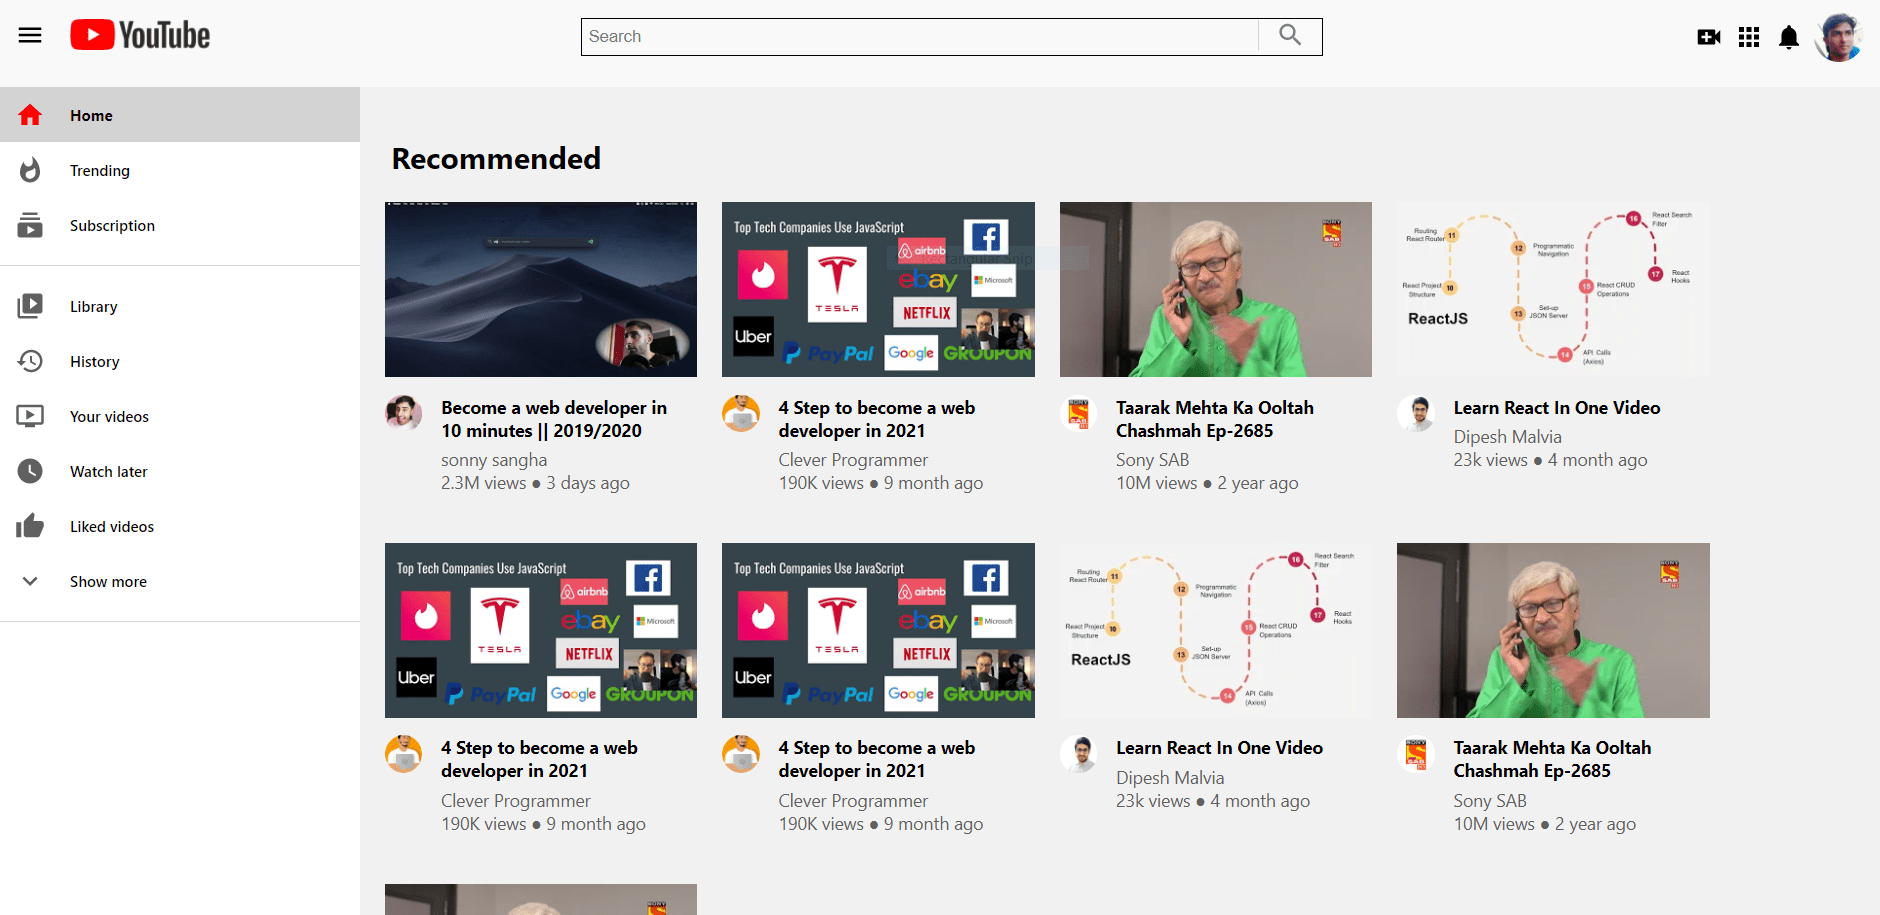1880x915 pixels.
Task: Click the History clock-arrow icon
Action: [x=30, y=361]
